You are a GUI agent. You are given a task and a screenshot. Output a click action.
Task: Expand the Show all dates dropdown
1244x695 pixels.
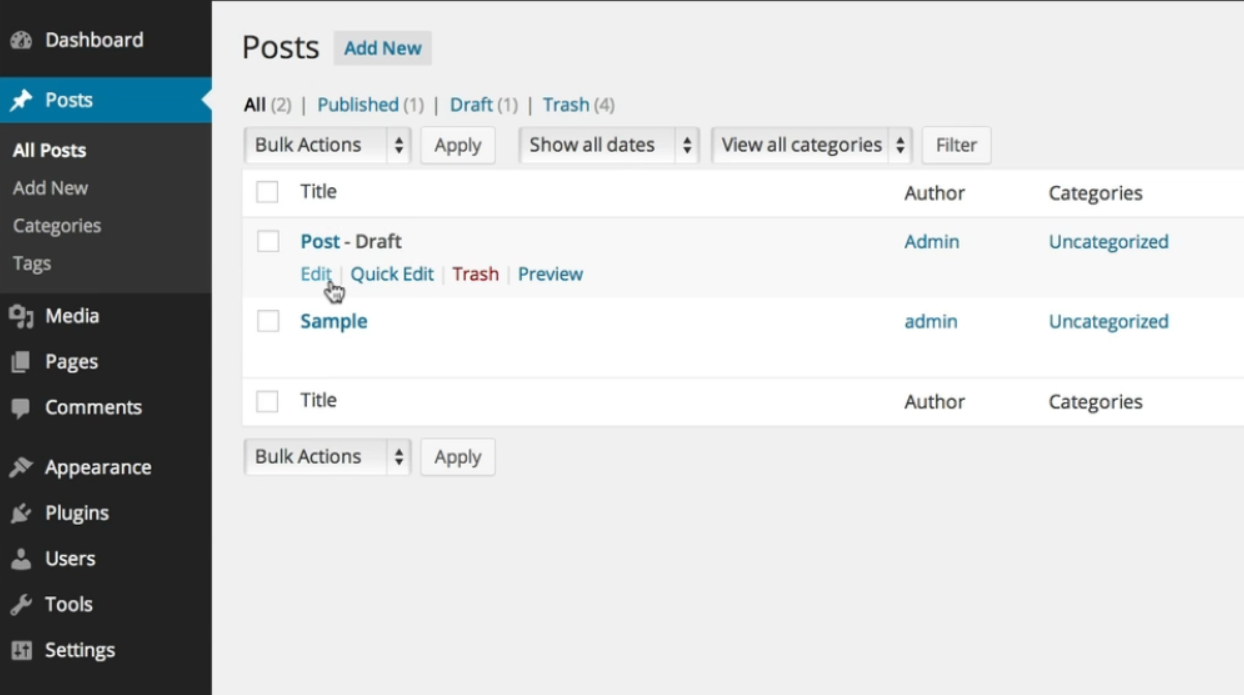608,145
